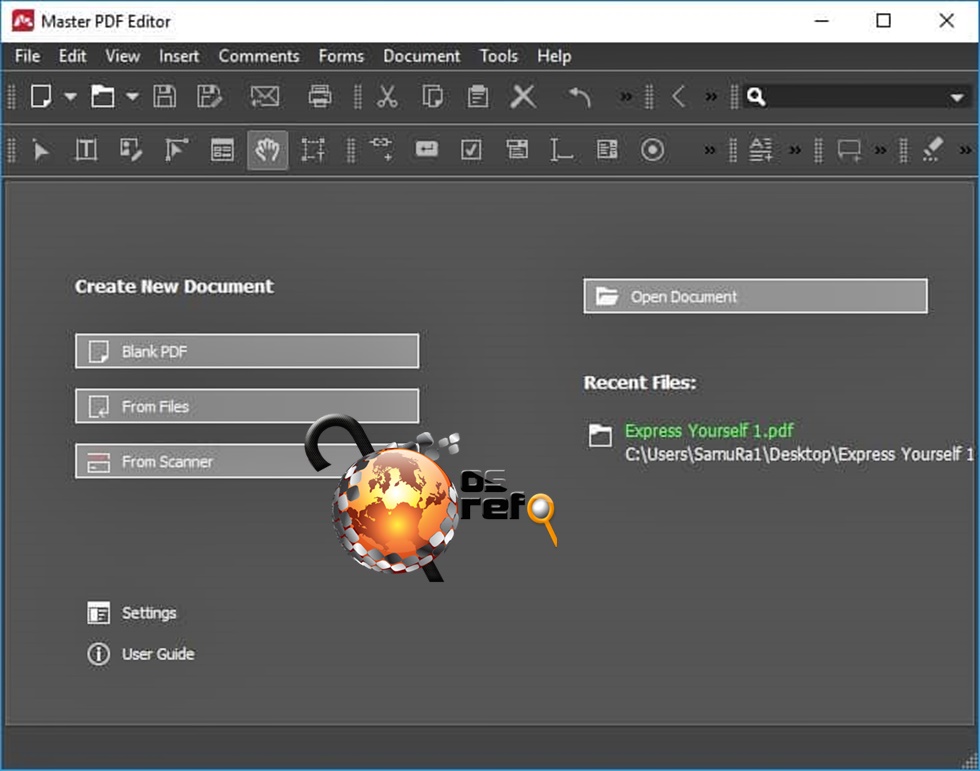Insert a form push button icon
The image size is (980, 771).
tap(426, 149)
